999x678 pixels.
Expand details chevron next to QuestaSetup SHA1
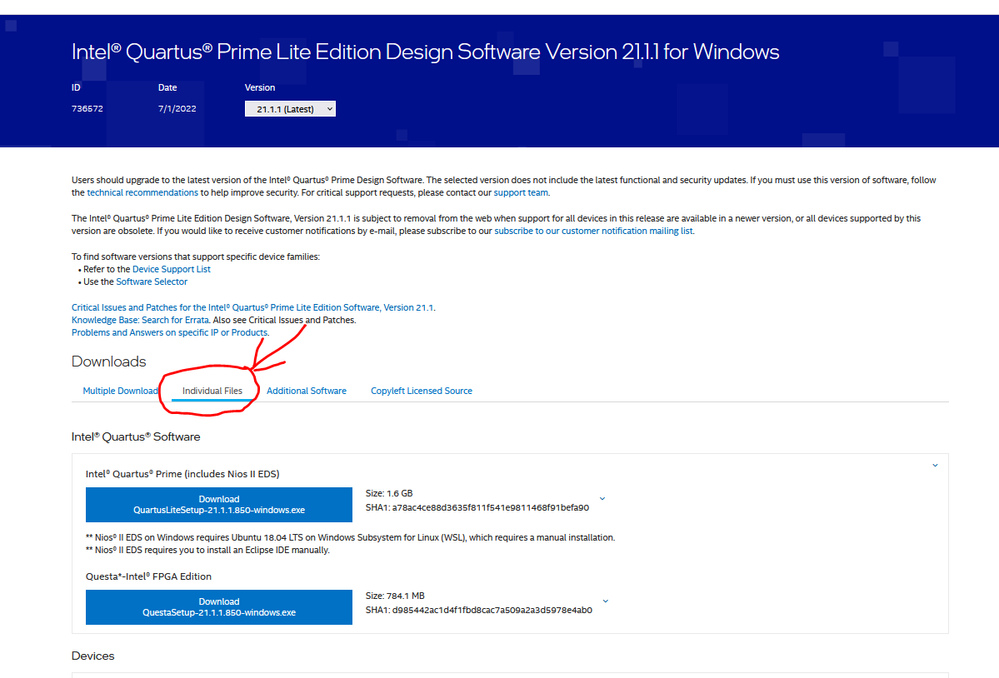point(605,601)
